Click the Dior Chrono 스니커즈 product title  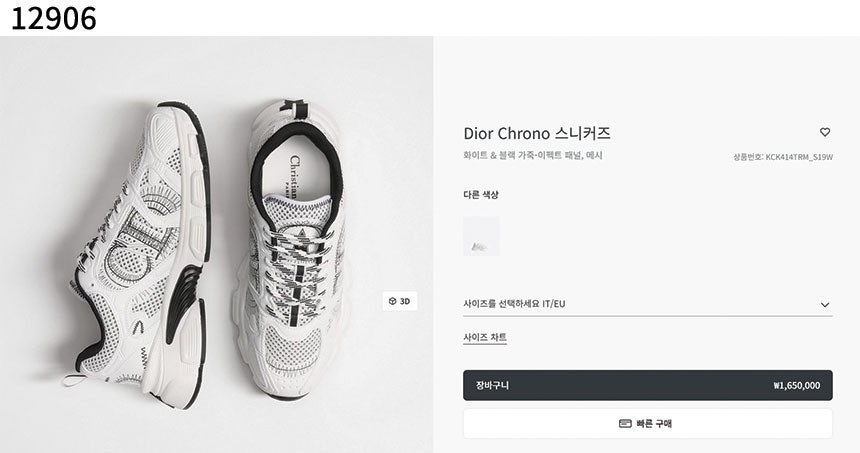pos(537,133)
